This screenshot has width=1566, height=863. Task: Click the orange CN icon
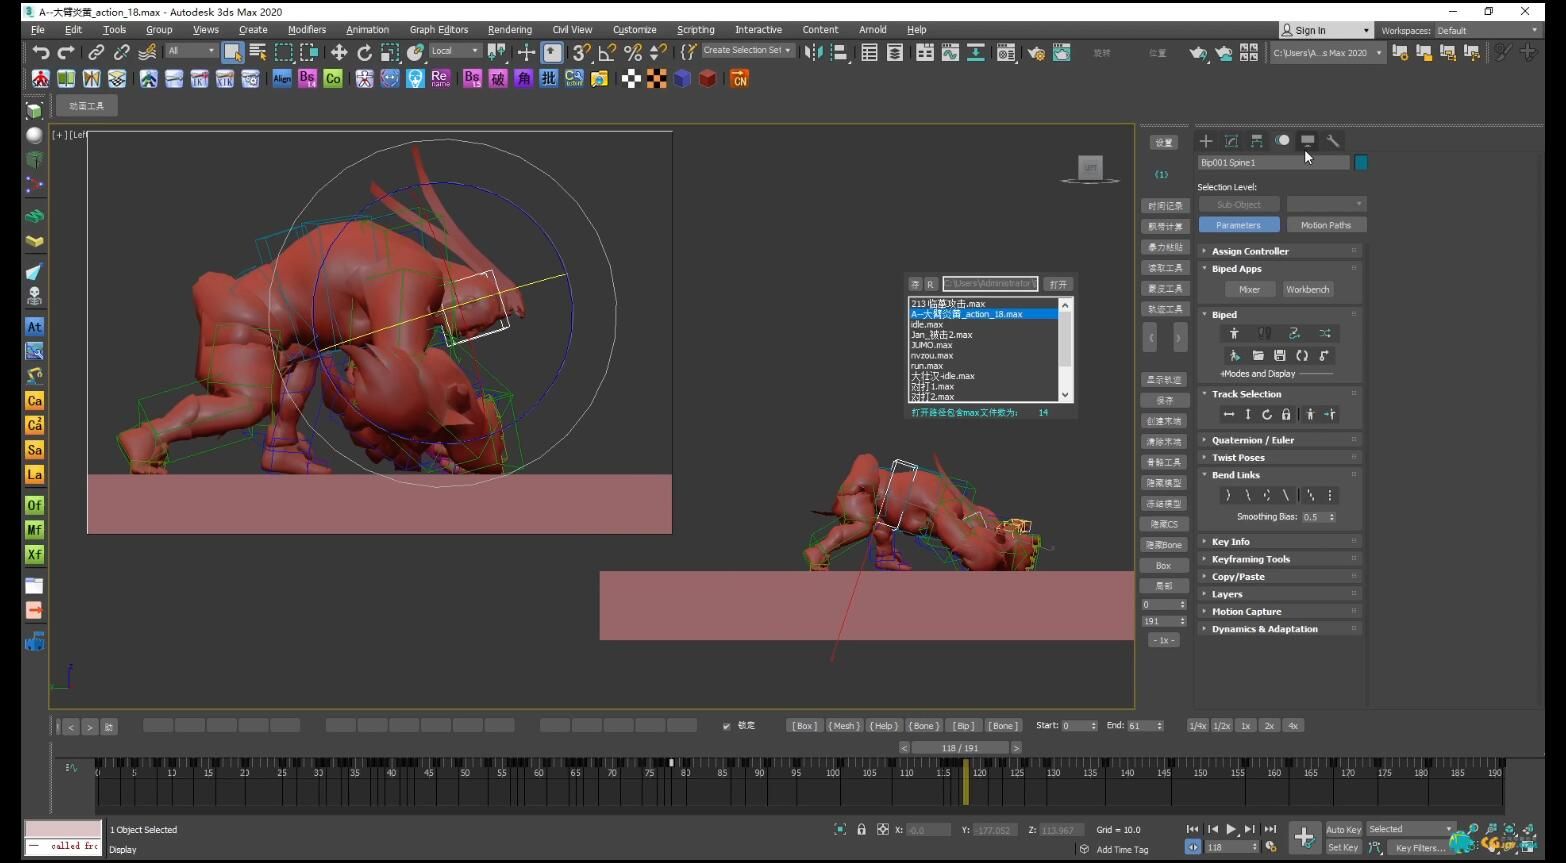click(739, 78)
